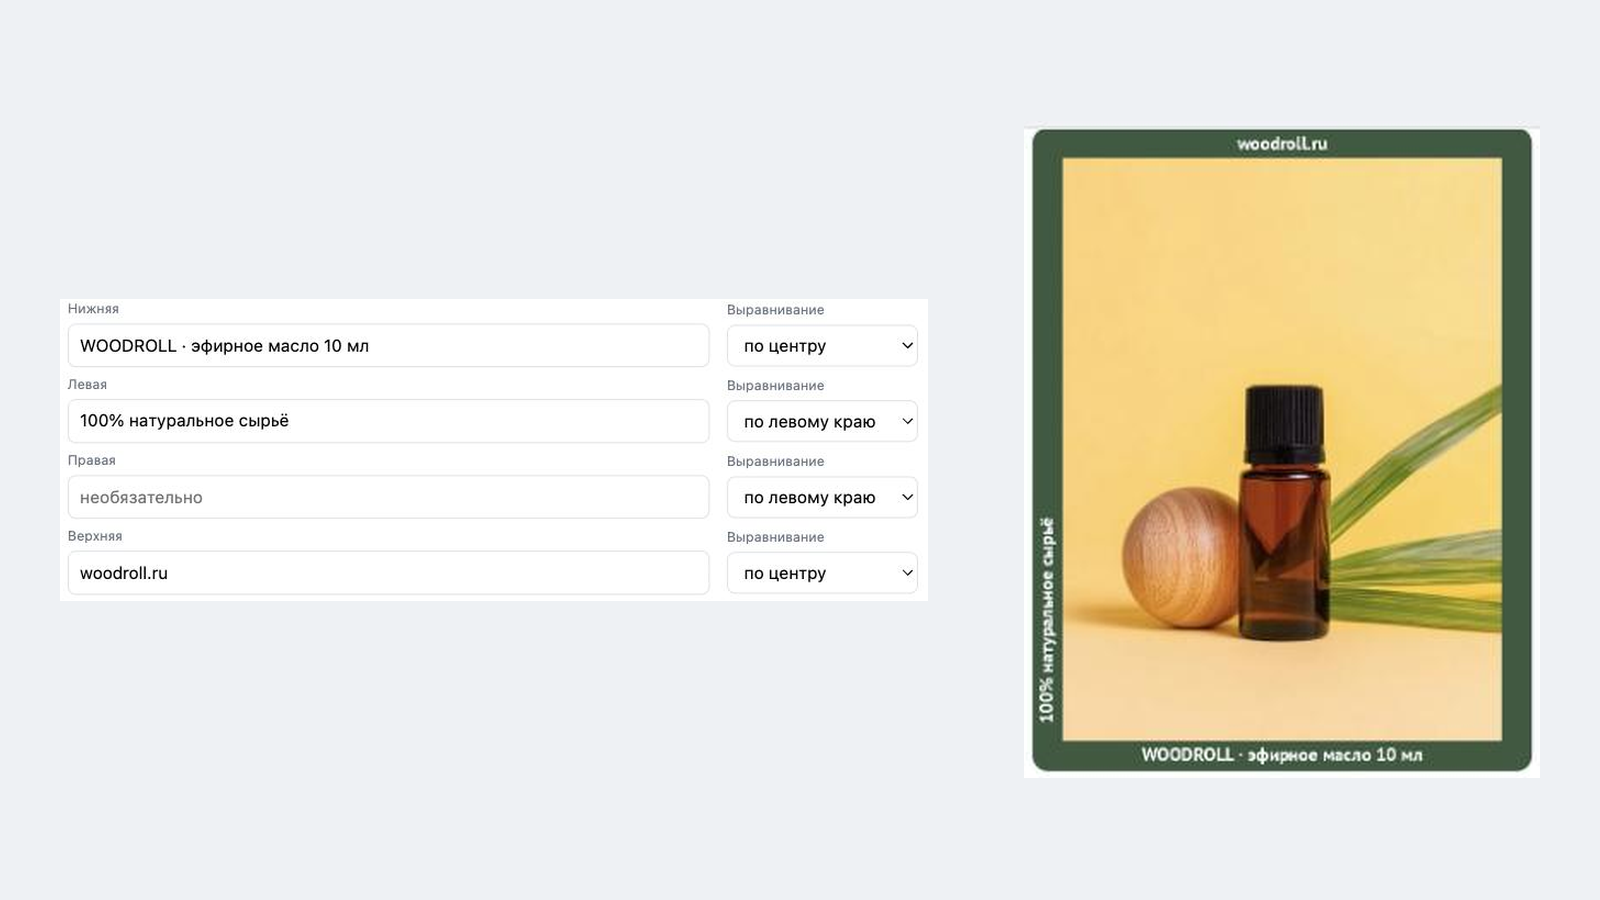Click the bottom caption 'WOODROLL · эфирное масло 10 мл' on preview

coord(1282,755)
